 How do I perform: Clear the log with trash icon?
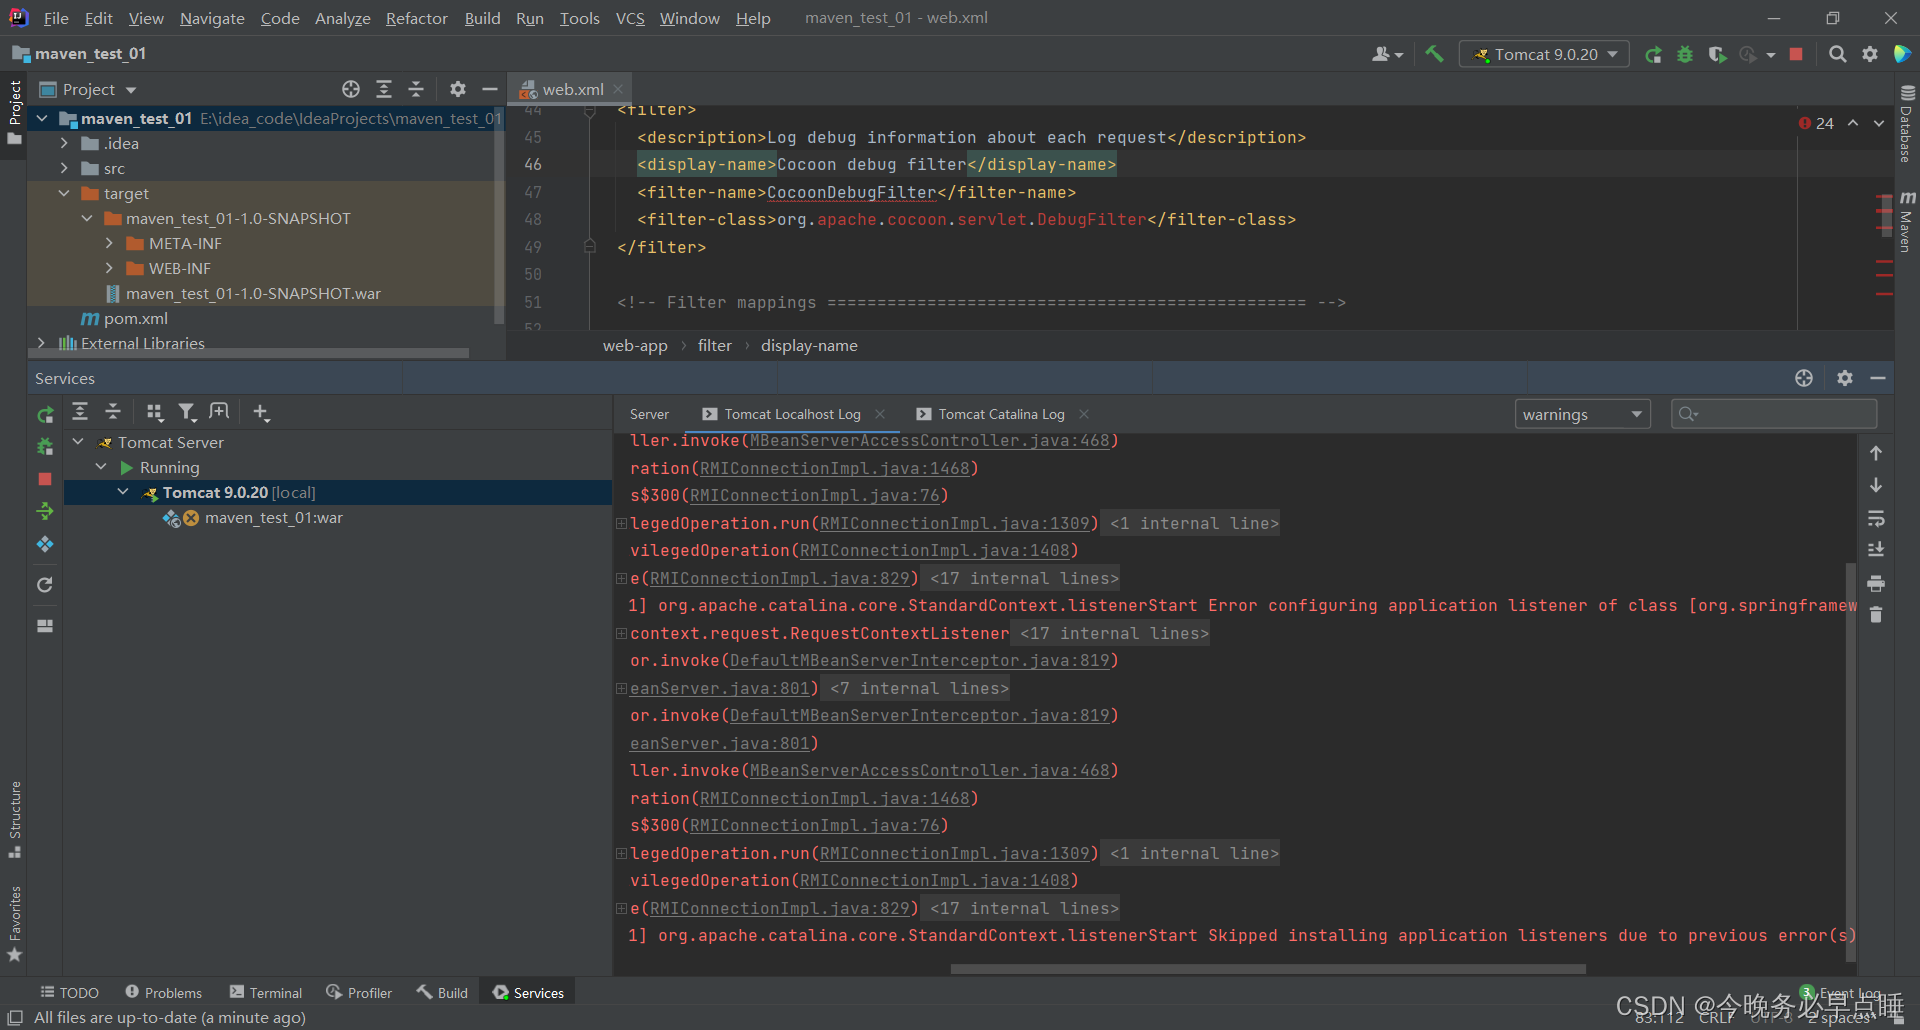coord(1876,615)
